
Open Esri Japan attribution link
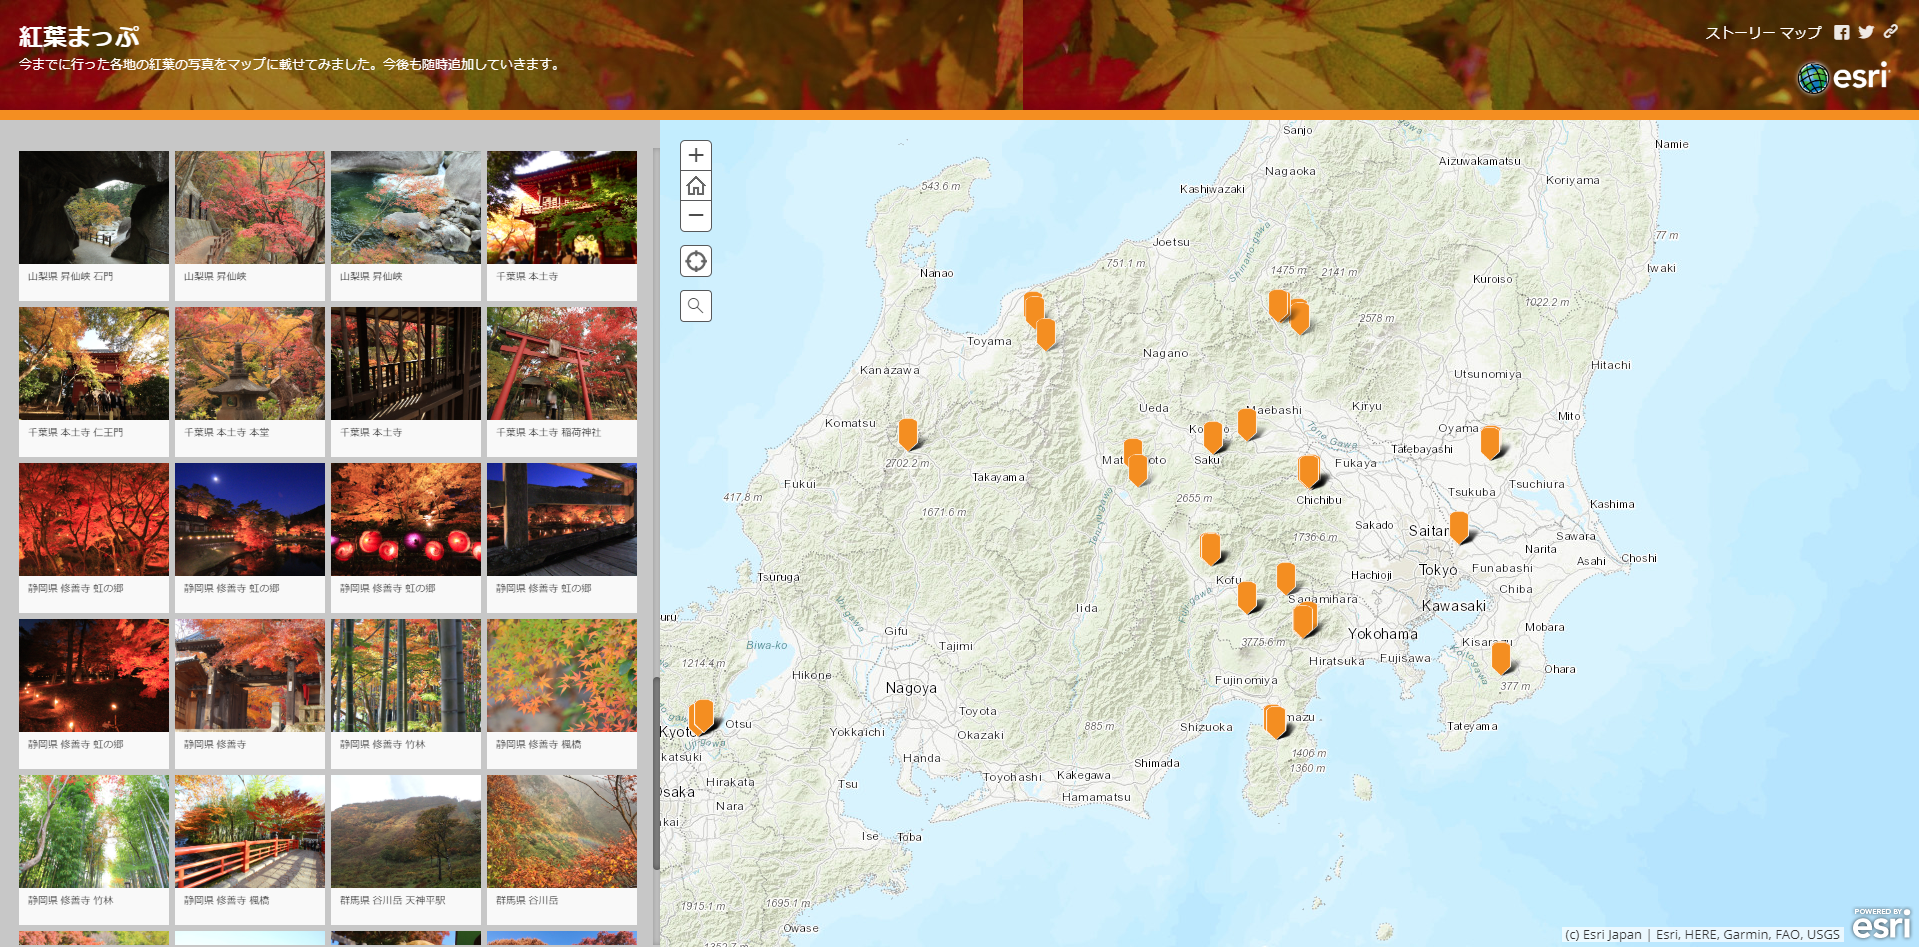point(1604,934)
